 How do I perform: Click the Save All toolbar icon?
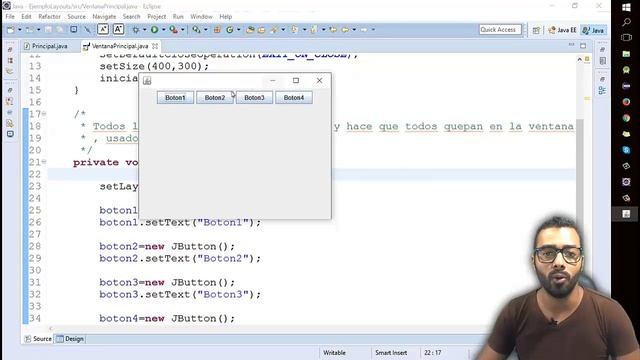click(60, 29)
